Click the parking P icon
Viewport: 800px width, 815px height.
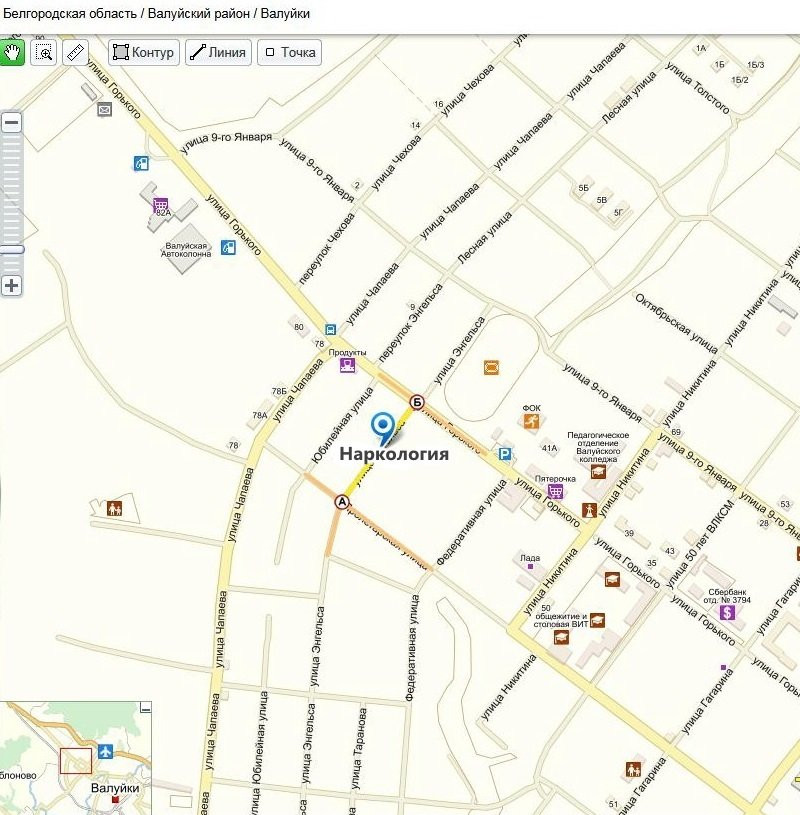point(505,454)
